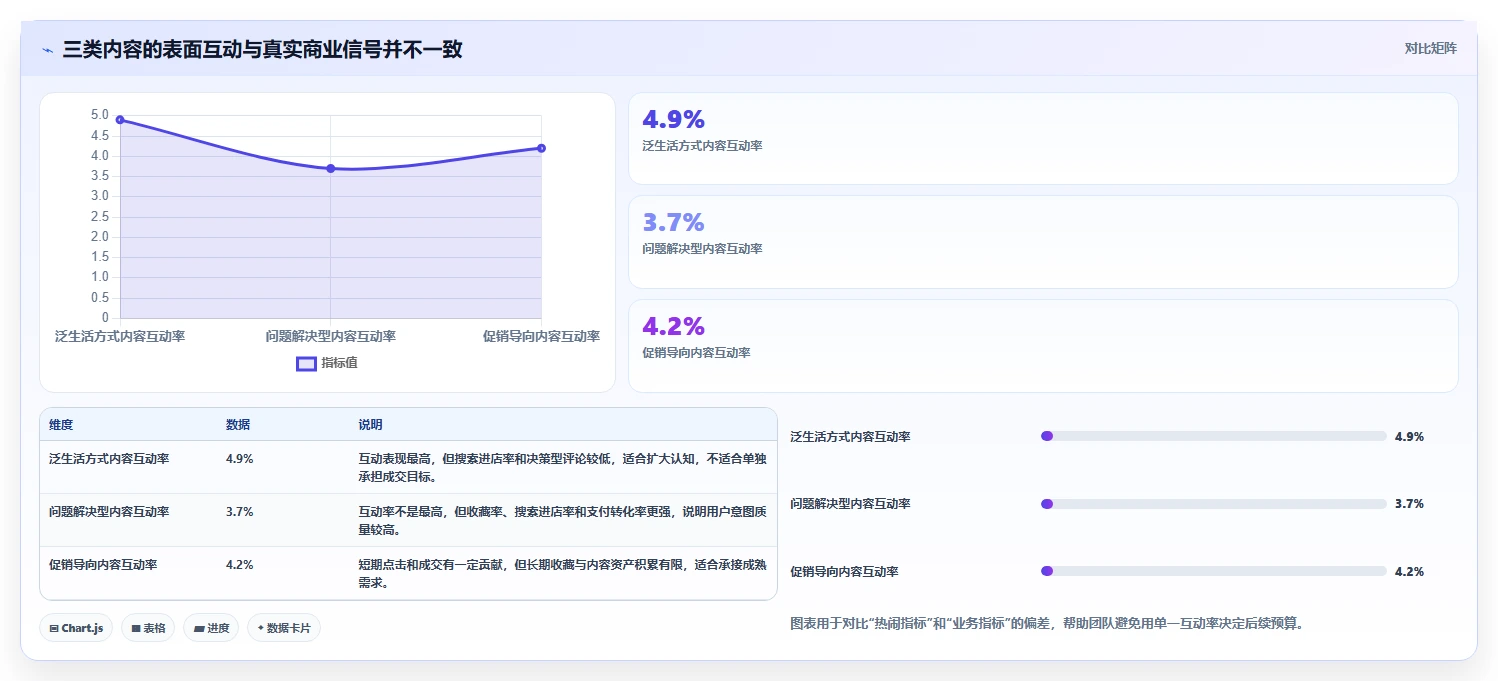The height and width of the screenshot is (681, 1498).
Task: Click the 表格 tag chip
Action: pyautogui.click(x=149, y=628)
